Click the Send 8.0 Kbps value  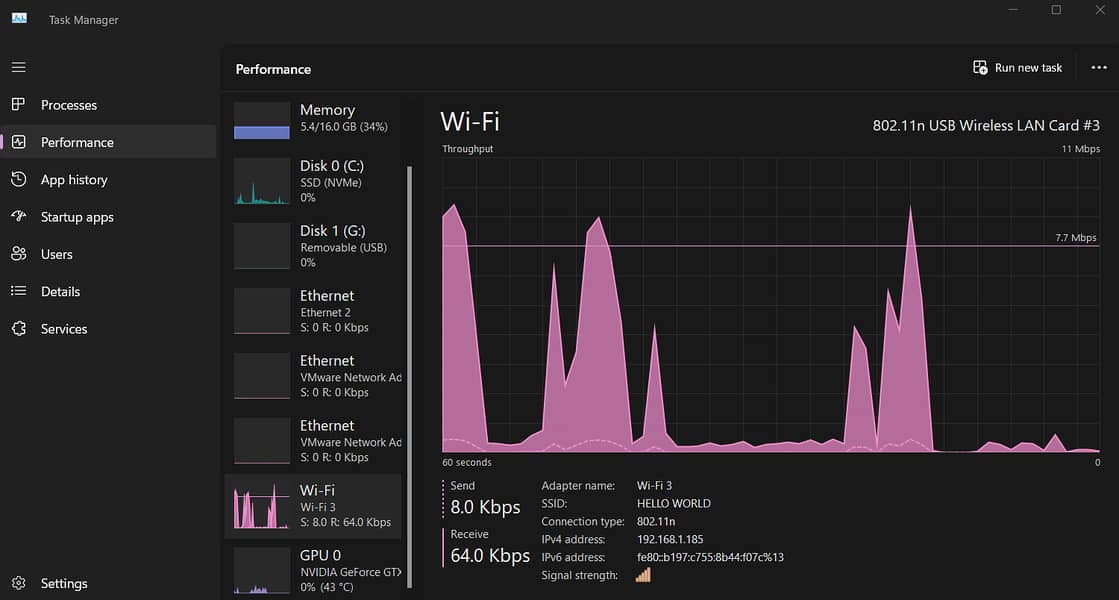click(x=485, y=507)
